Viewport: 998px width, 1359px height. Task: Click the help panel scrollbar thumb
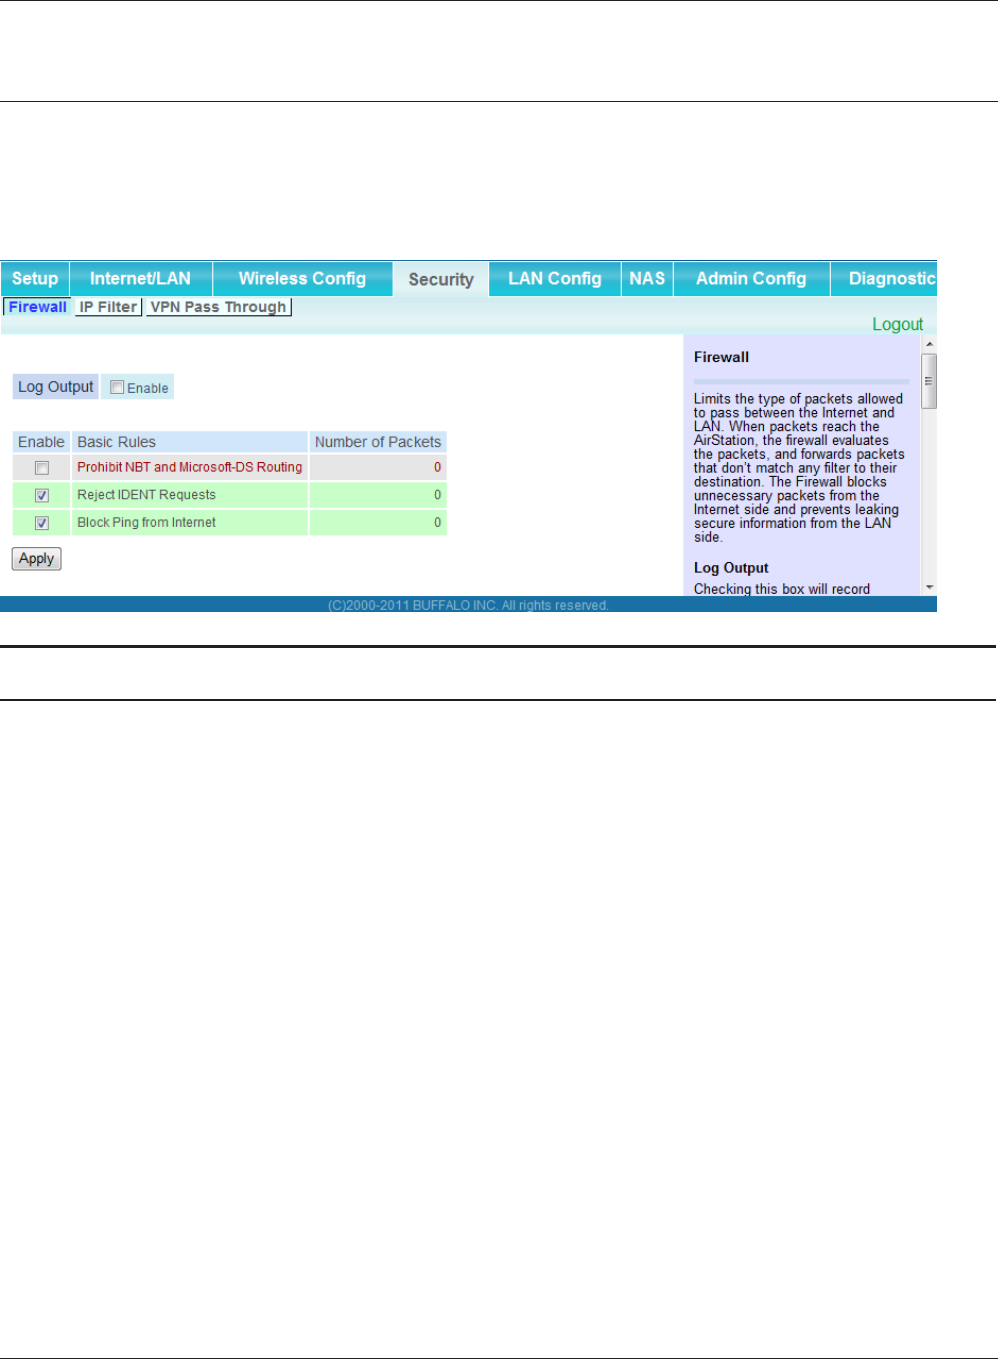929,381
